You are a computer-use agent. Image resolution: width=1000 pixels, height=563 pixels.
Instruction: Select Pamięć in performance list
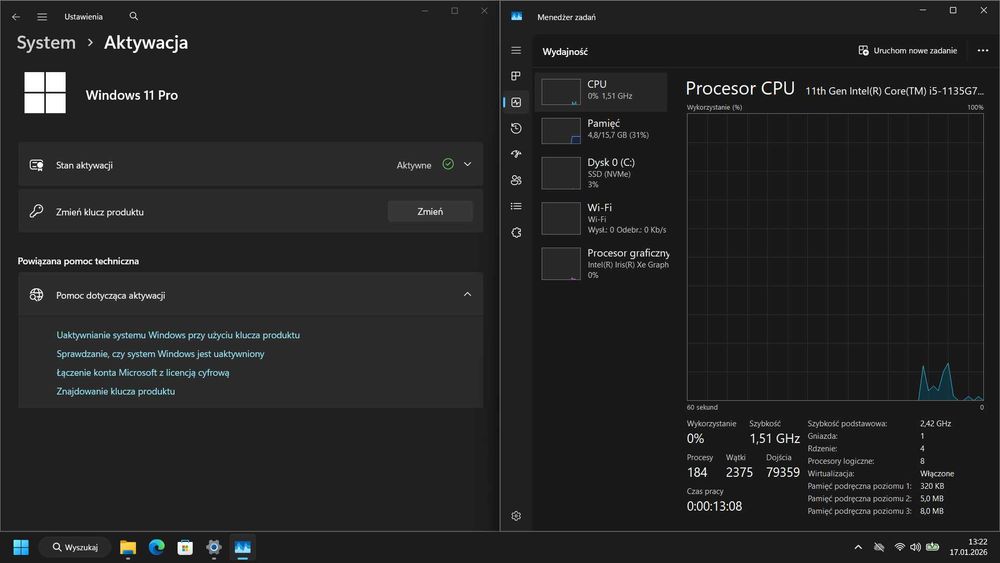(601, 130)
